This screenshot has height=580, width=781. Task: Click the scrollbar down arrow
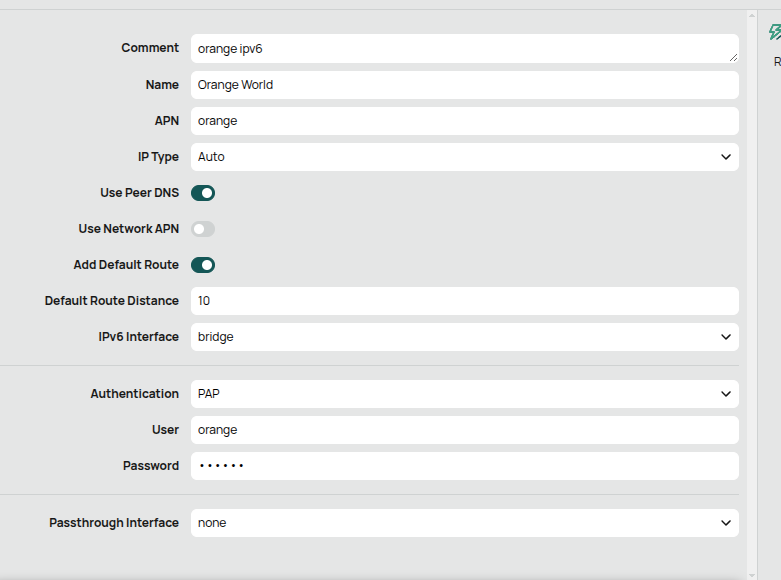click(x=752, y=576)
